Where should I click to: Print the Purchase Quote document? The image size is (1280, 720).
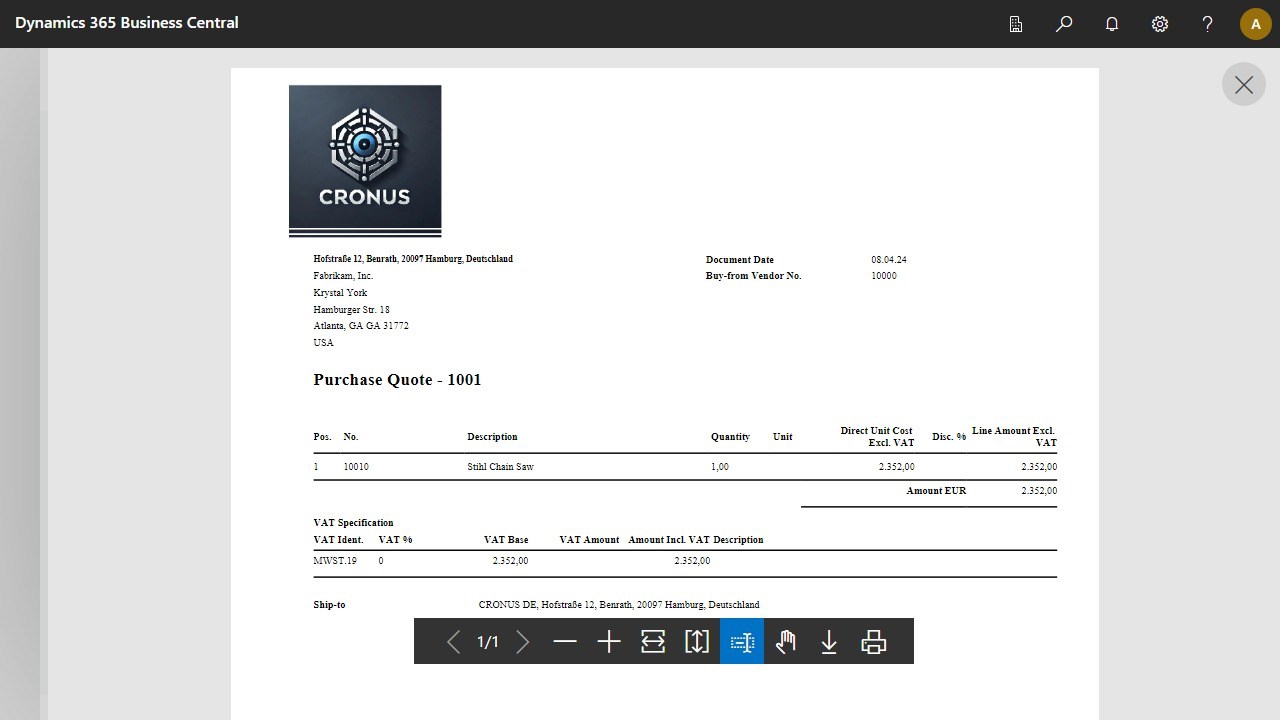click(x=874, y=641)
